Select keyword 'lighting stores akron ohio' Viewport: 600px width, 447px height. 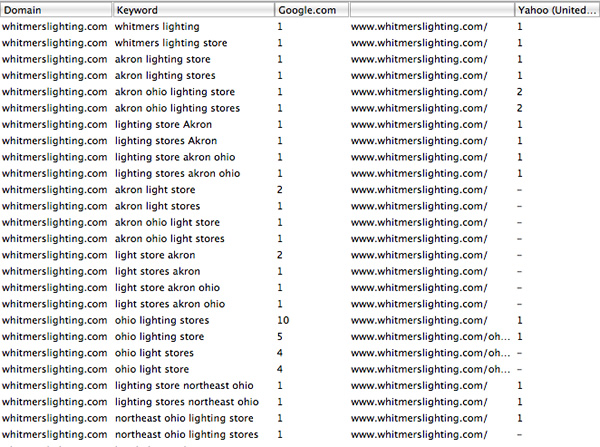tap(178, 174)
